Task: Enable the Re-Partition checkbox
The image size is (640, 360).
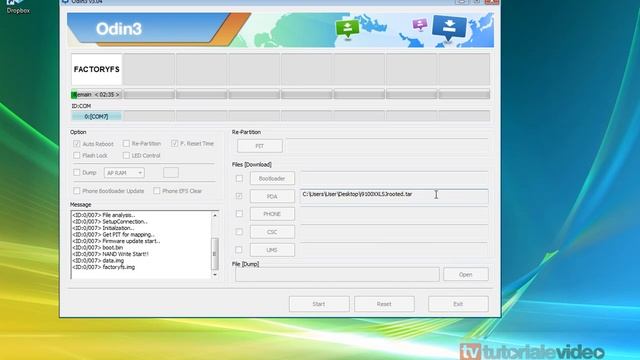Action: (x=126, y=143)
